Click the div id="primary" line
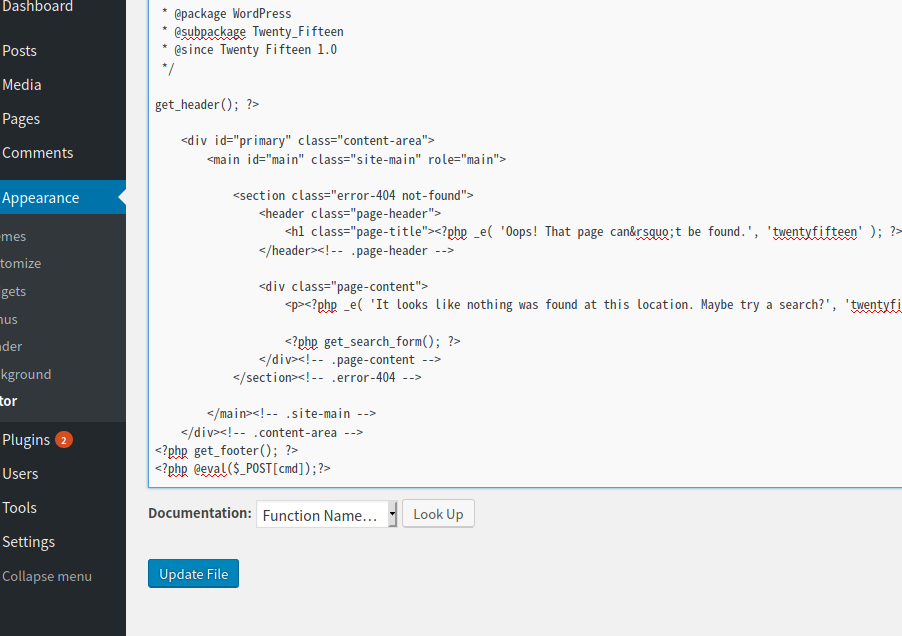The image size is (902, 636). coord(308,141)
